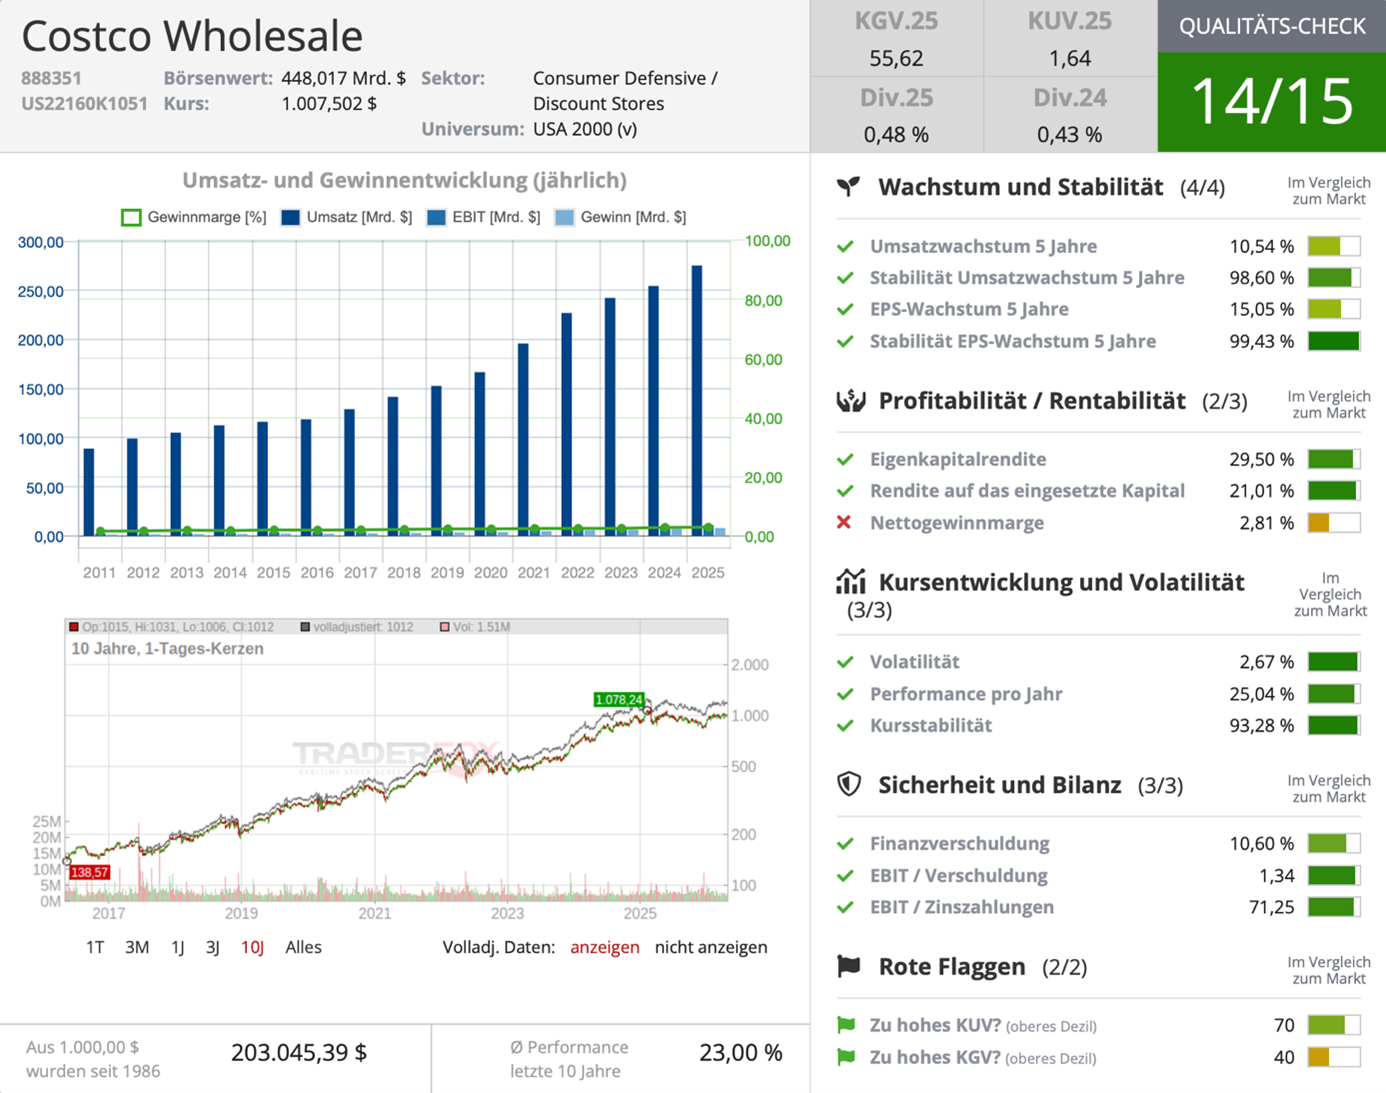Click the checkmark next to EBIT / Verschuldung

[x=846, y=876]
